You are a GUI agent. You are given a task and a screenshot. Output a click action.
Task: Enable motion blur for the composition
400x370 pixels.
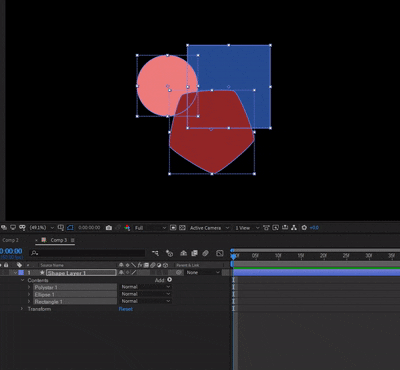pyautogui.click(x=205, y=253)
